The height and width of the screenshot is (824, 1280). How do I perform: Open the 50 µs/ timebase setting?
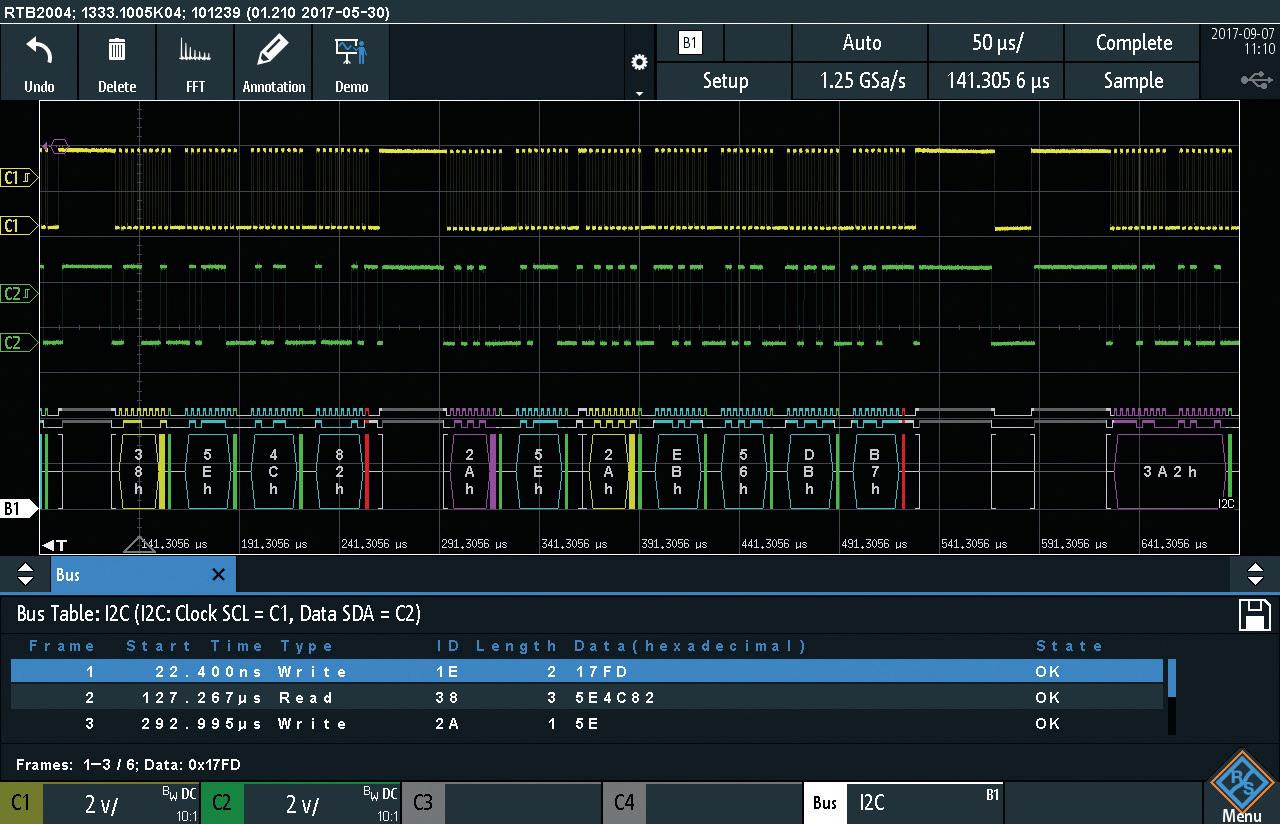pyautogui.click(x=996, y=43)
